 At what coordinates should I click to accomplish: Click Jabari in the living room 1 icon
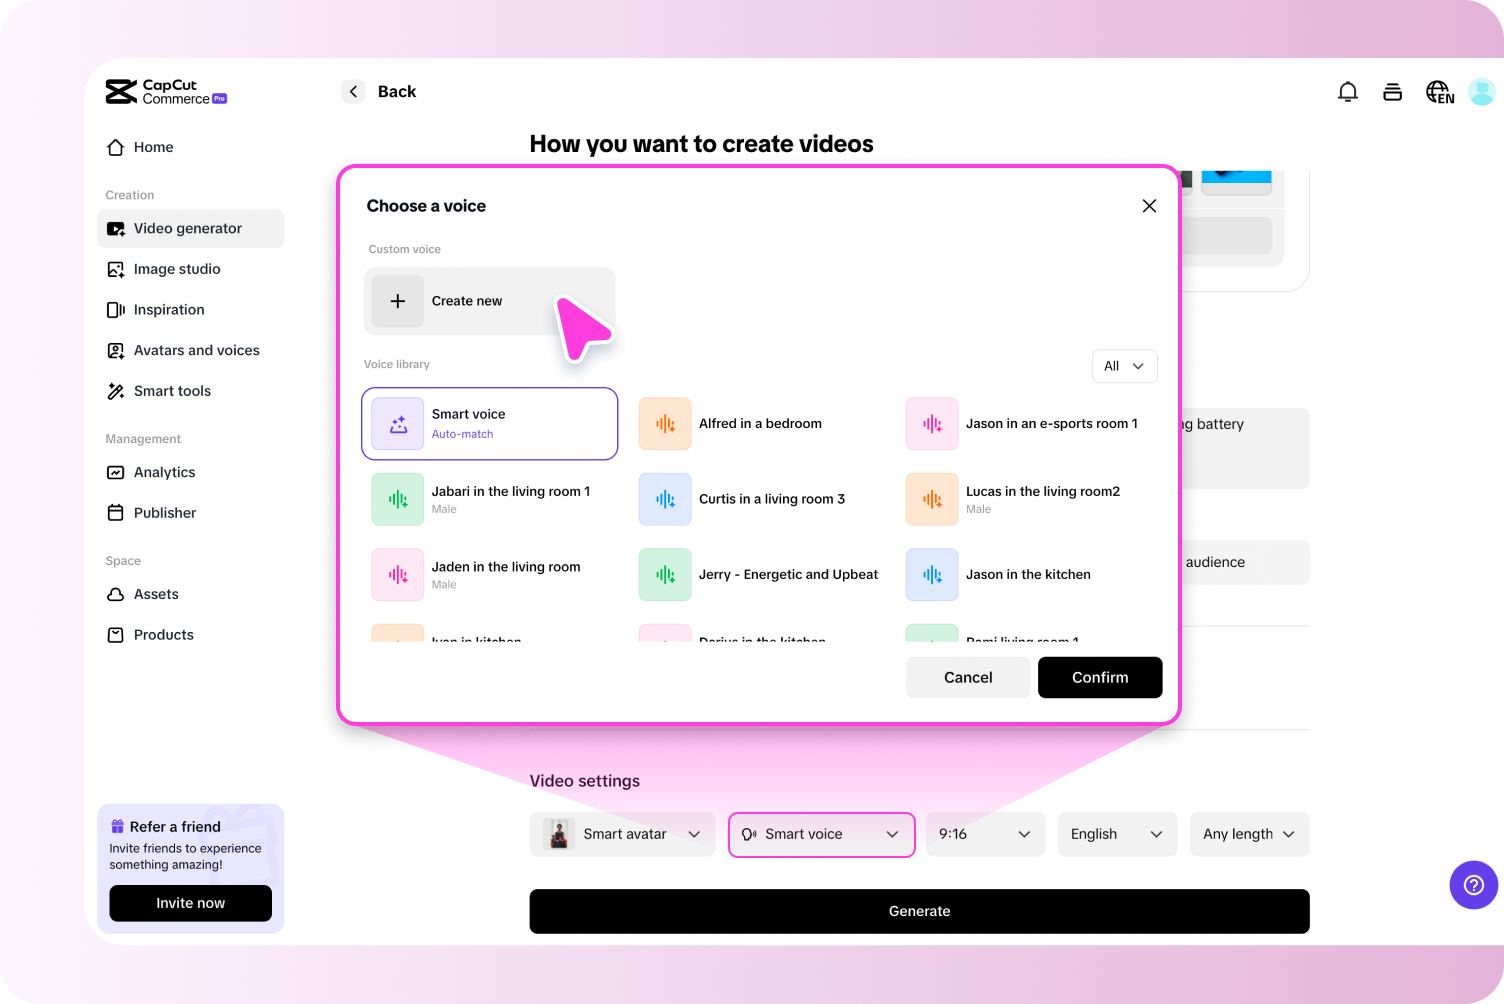click(x=398, y=499)
